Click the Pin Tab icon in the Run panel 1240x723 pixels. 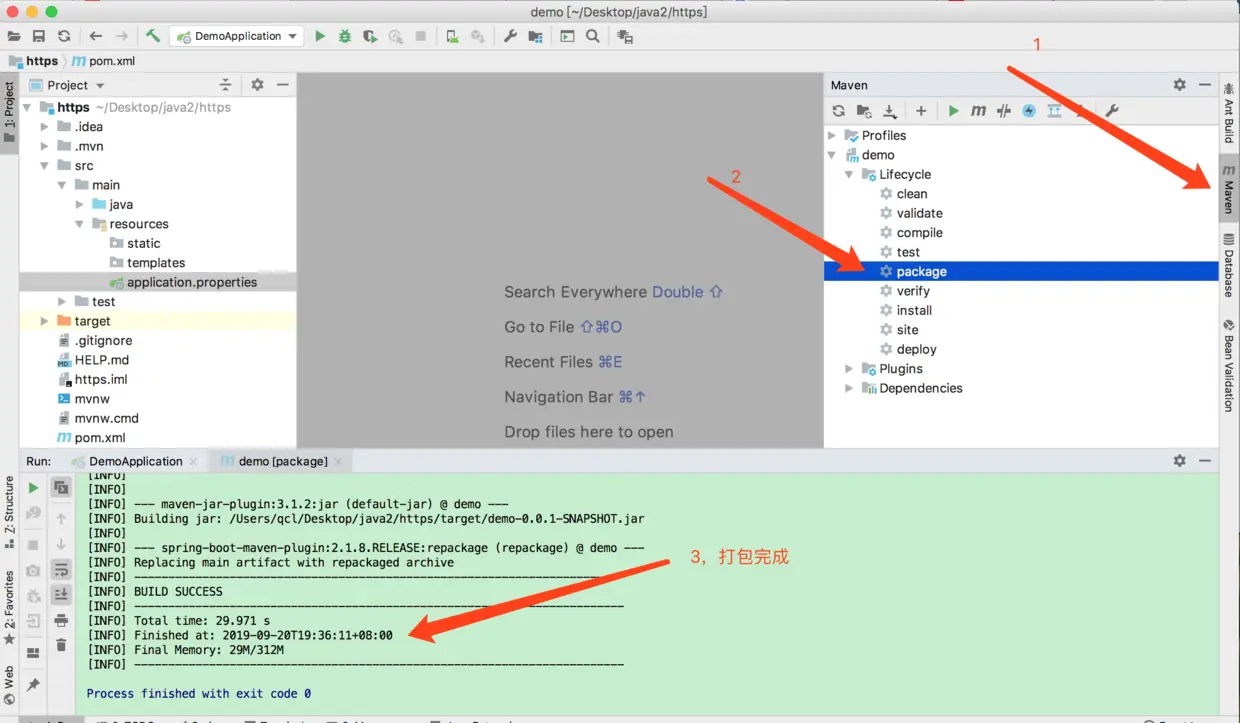click(x=33, y=685)
